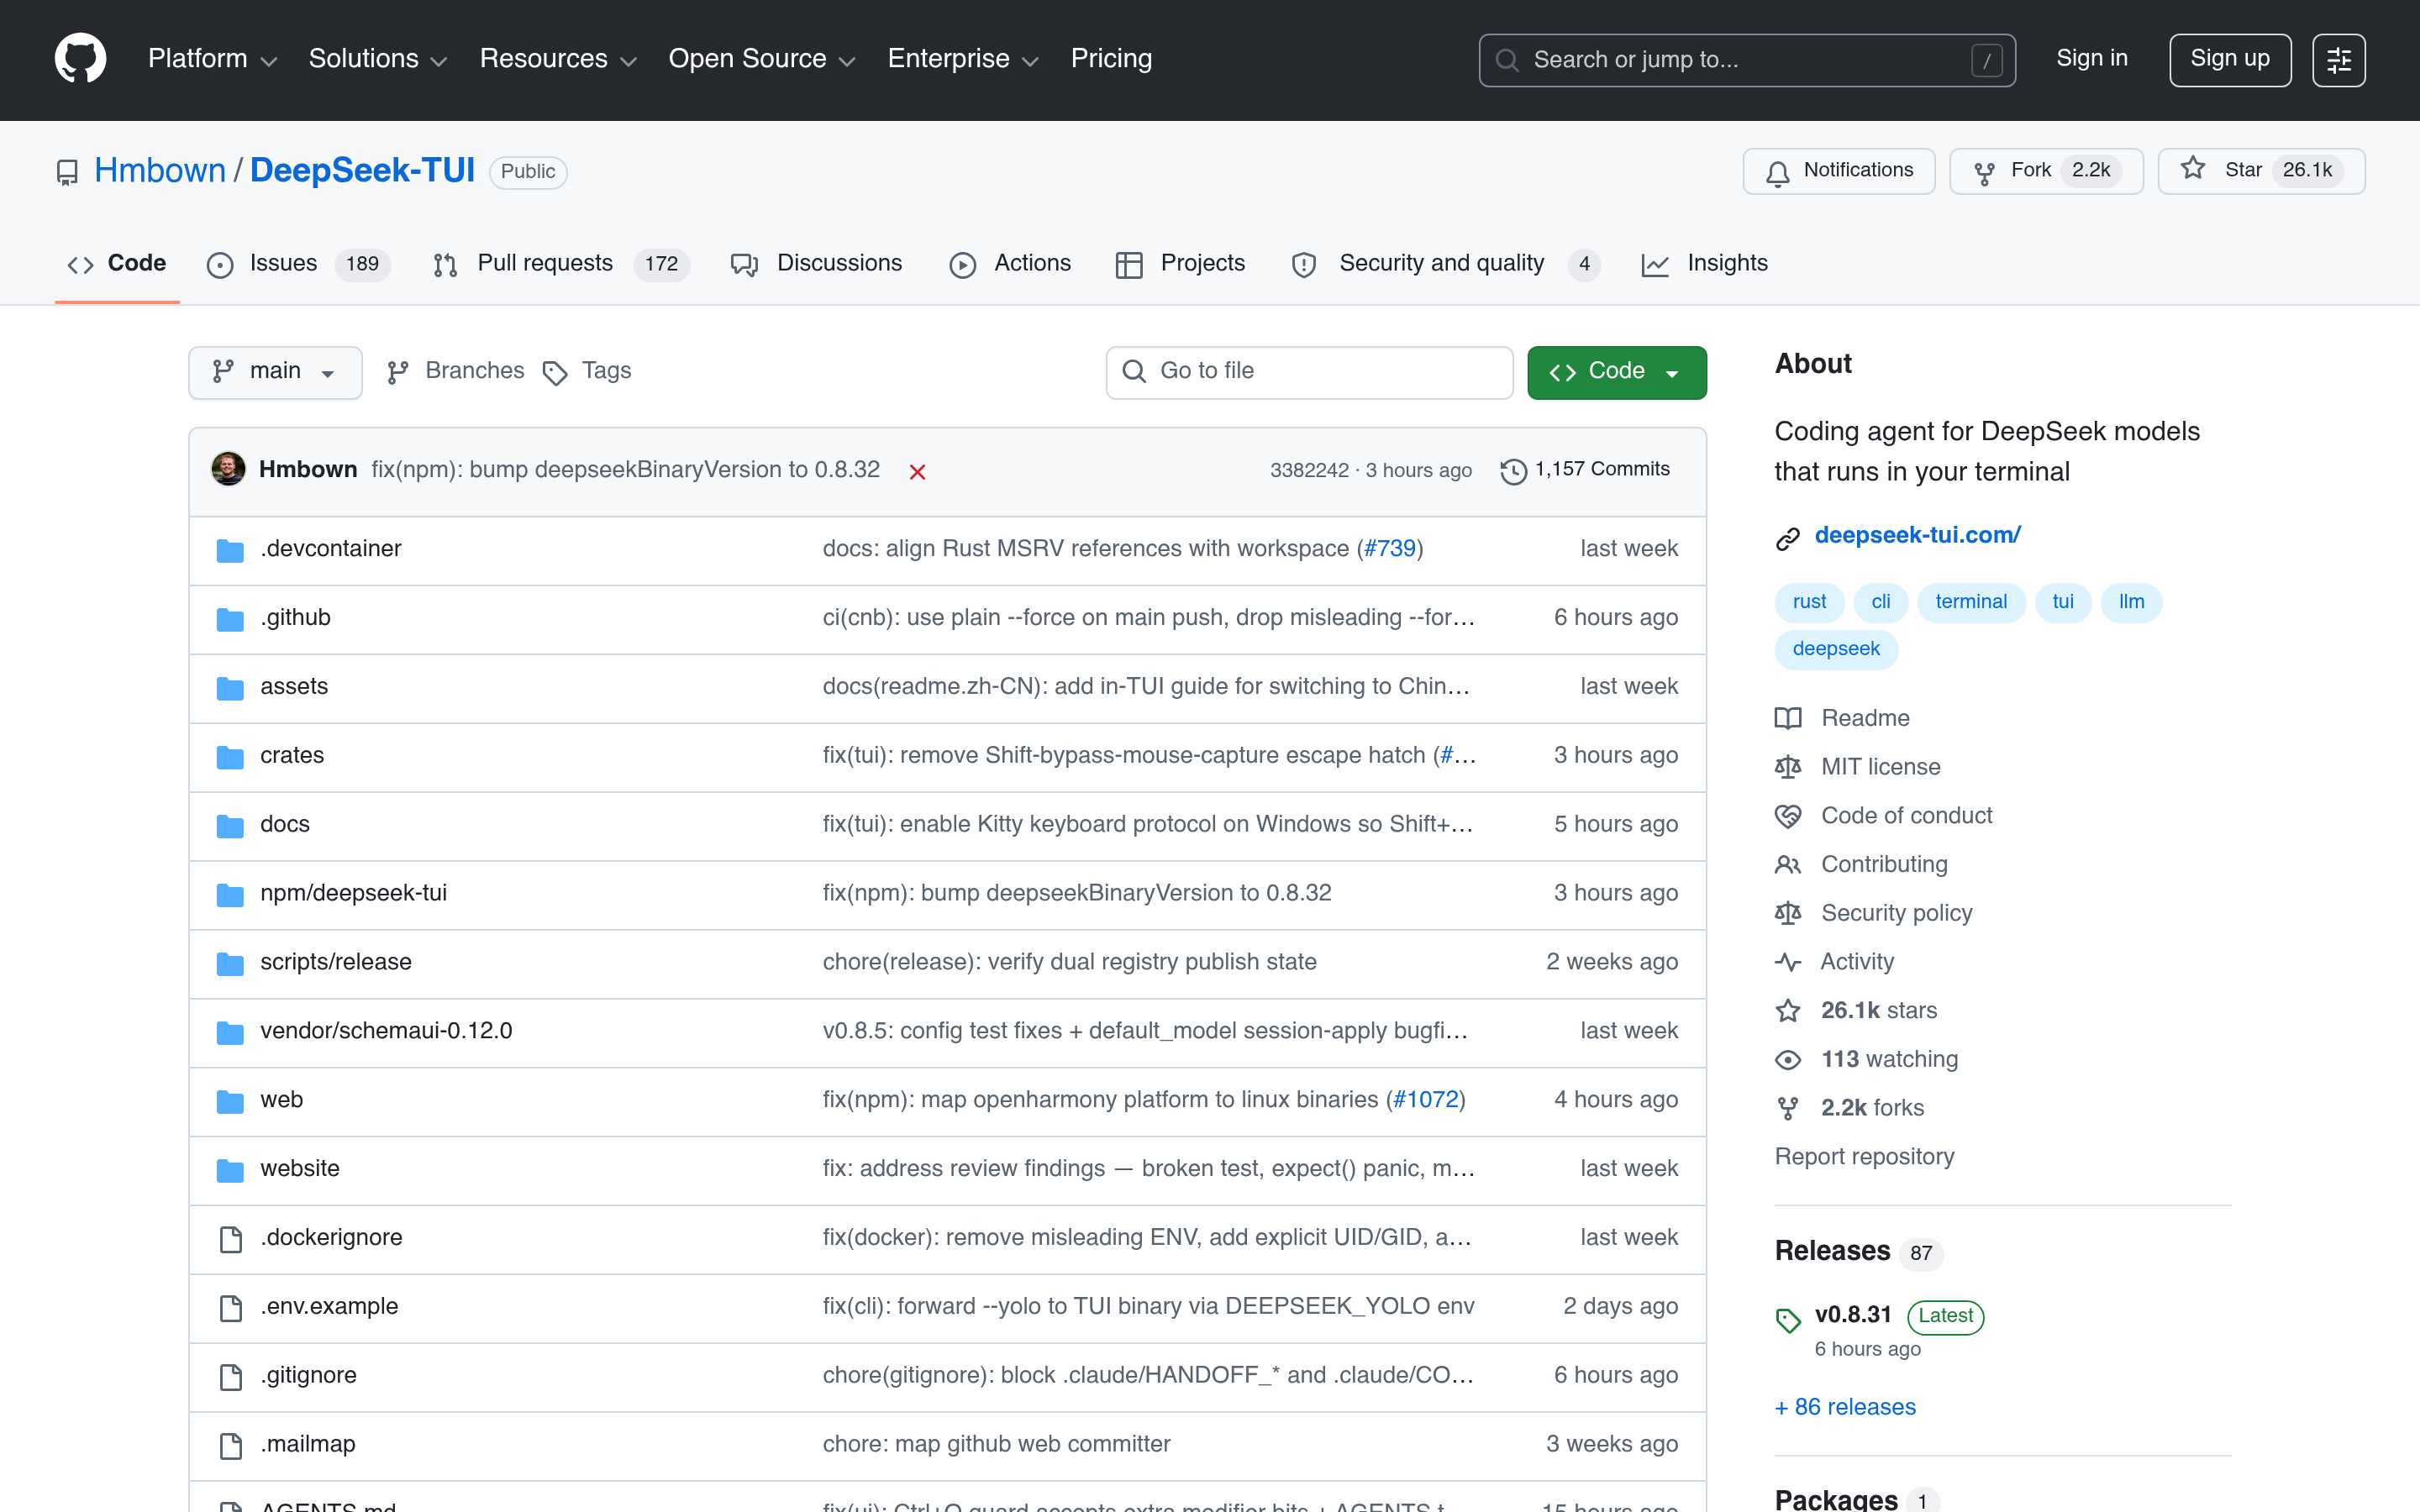
Task: Click the forks count fork icon
Action: pyautogui.click(x=1788, y=1108)
